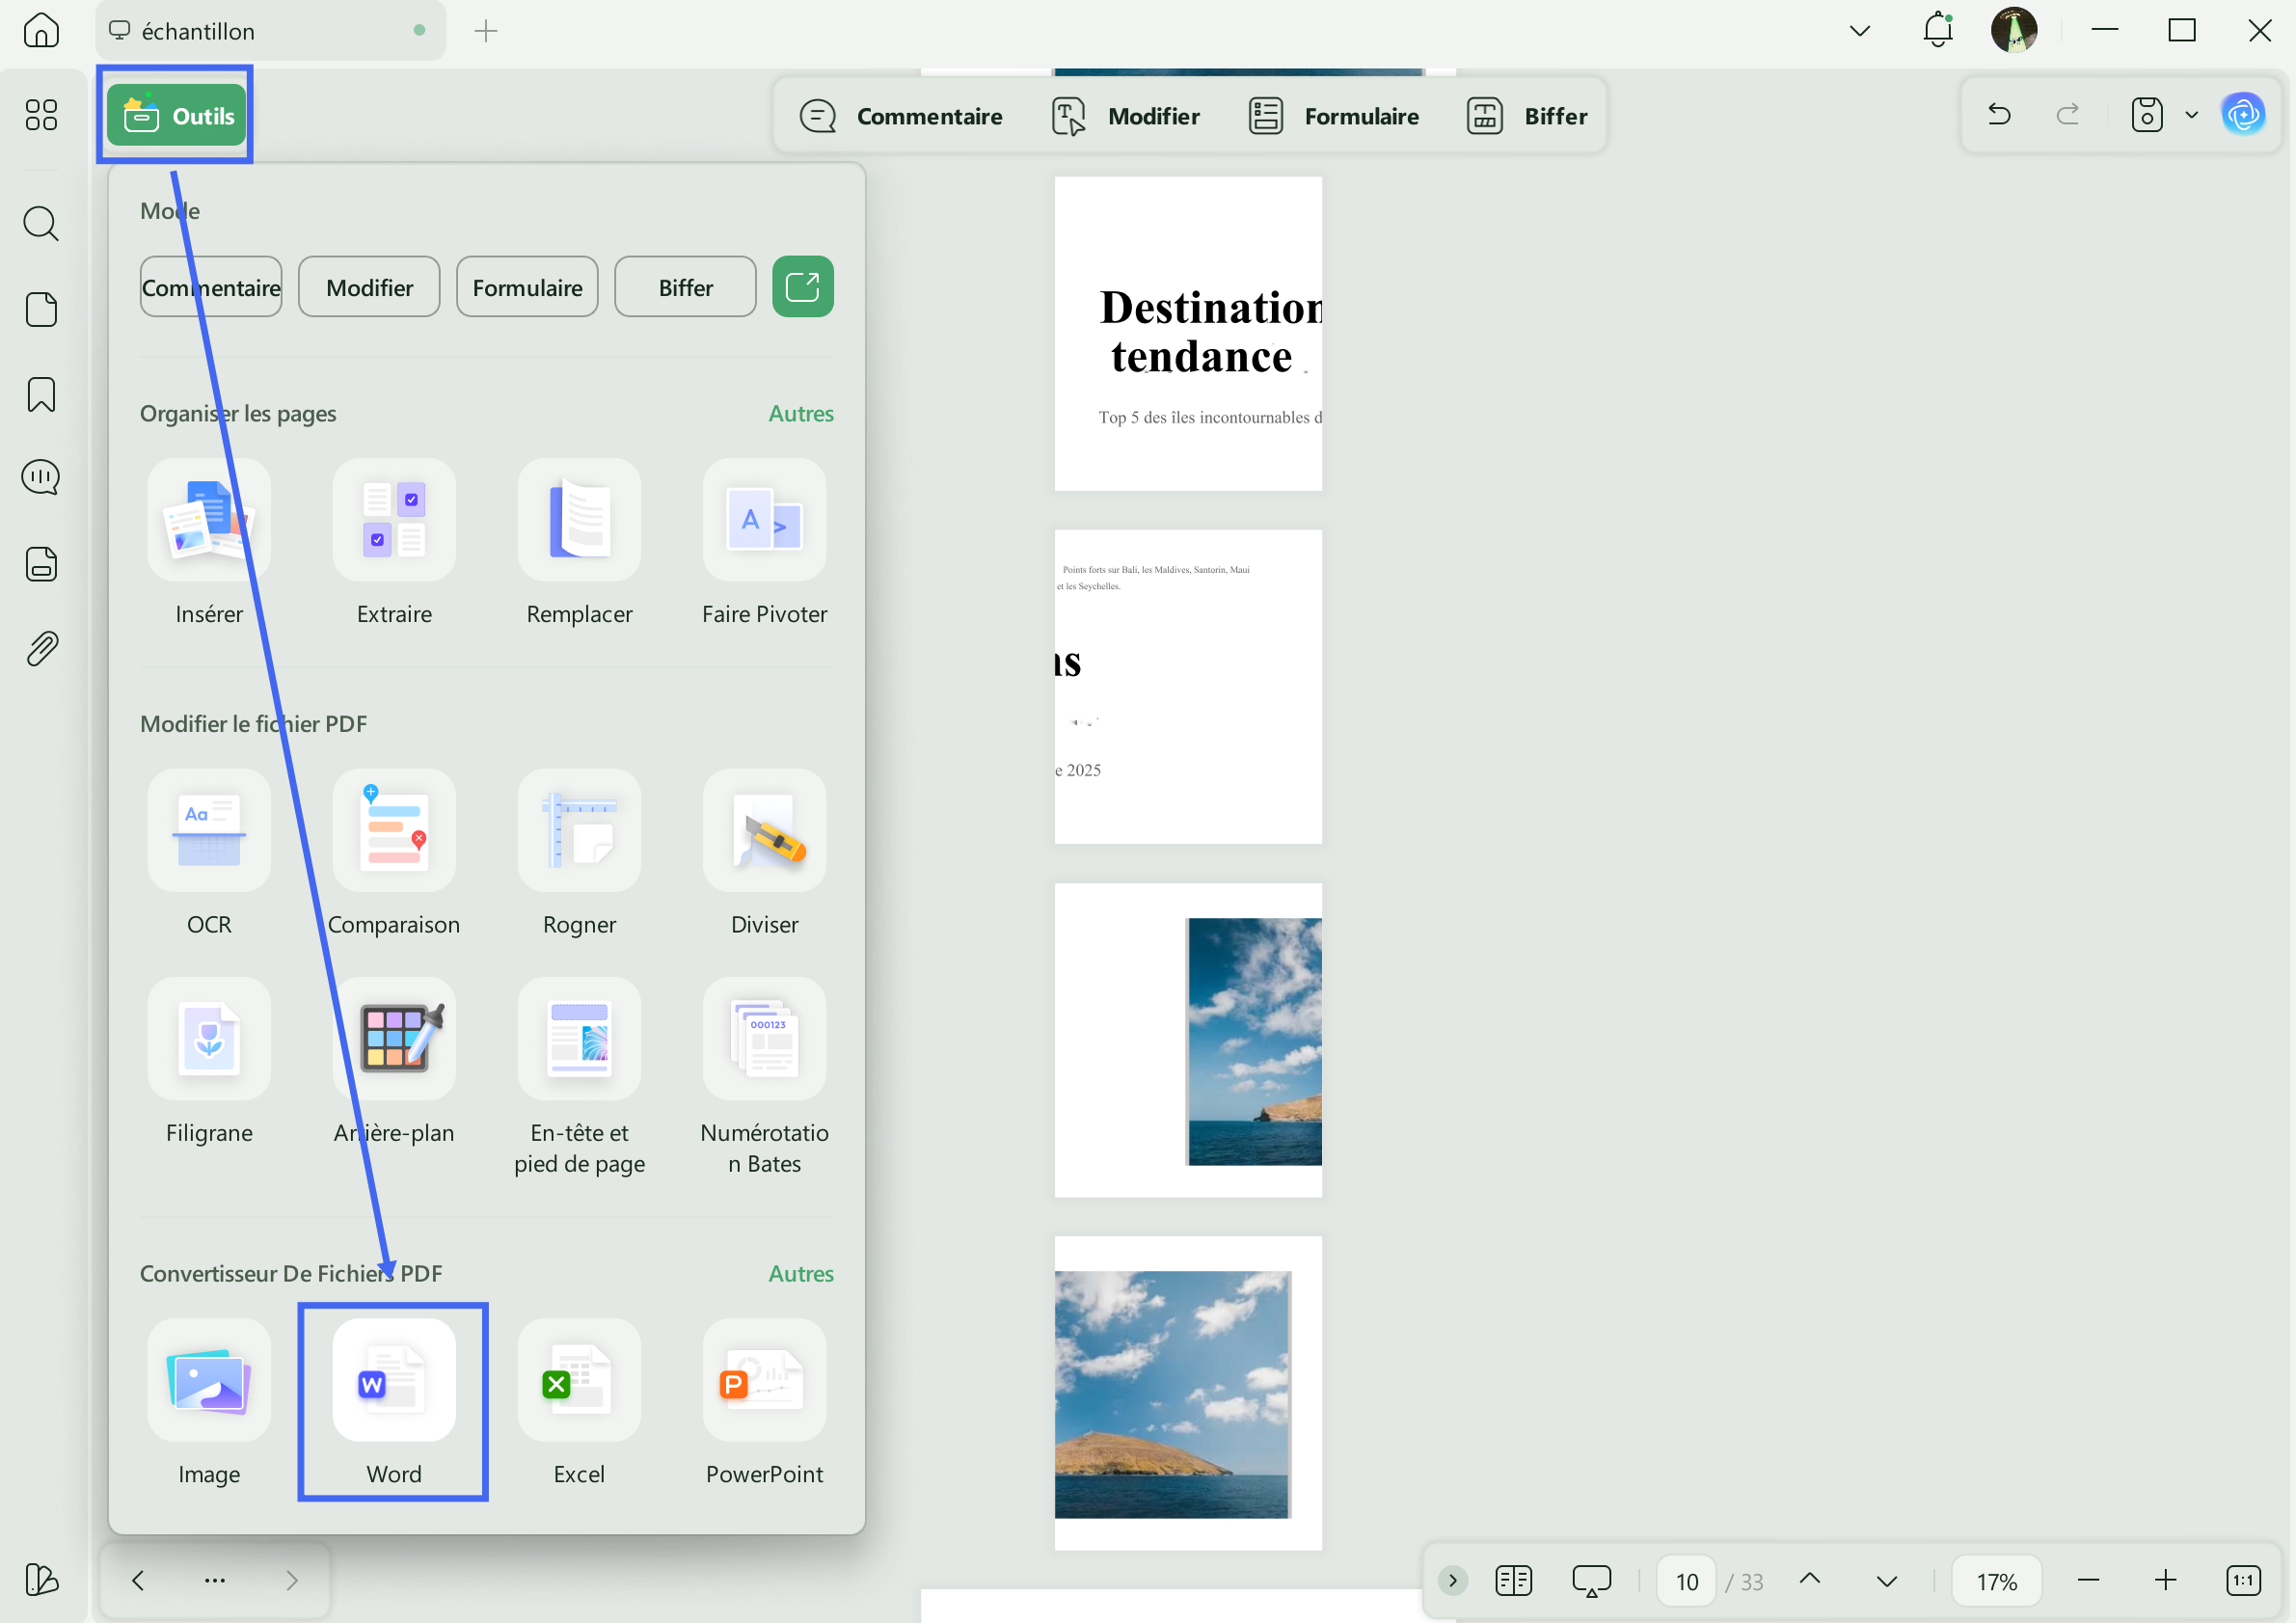
Task: Open the Arrière-plan background tool
Action: pos(394,1039)
